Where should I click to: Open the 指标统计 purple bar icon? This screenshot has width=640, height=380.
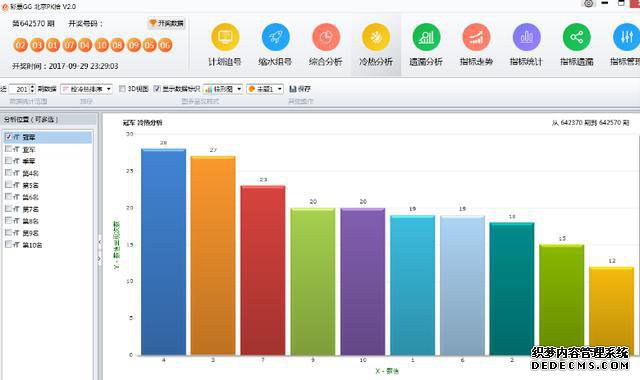pyautogui.click(x=527, y=37)
